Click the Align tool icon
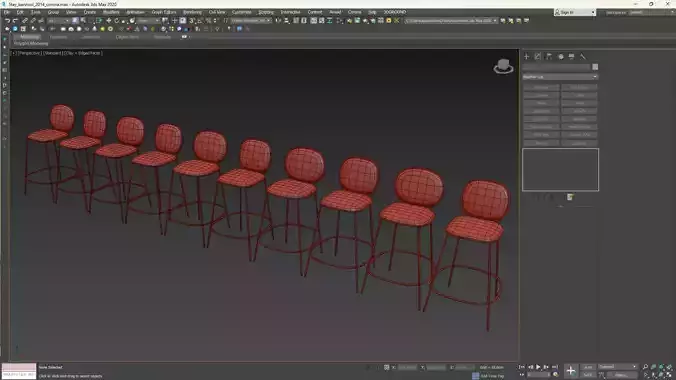This screenshot has width=676, height=380. pos(286,21)
